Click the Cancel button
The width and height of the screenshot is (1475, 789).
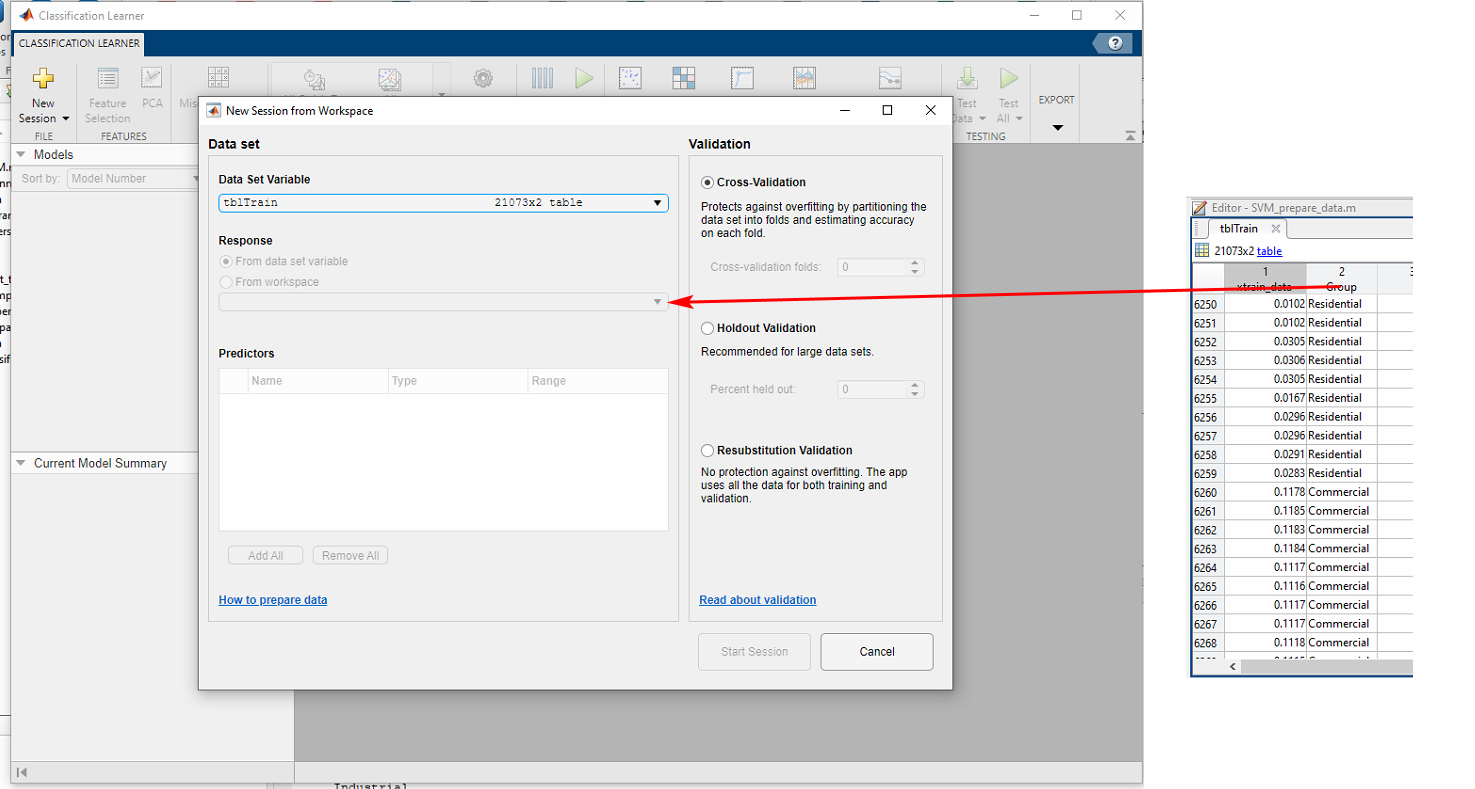876,652
